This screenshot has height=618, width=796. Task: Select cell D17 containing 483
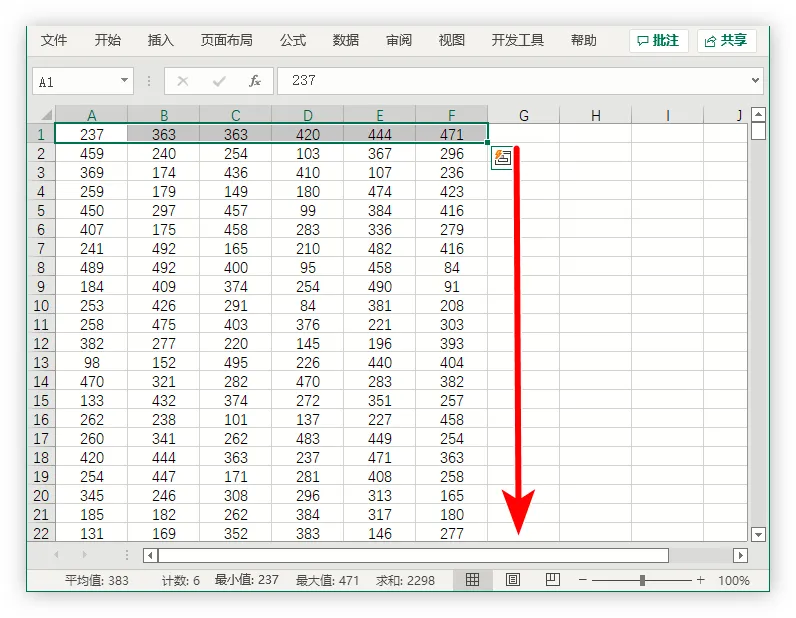[x=308, y=438]
